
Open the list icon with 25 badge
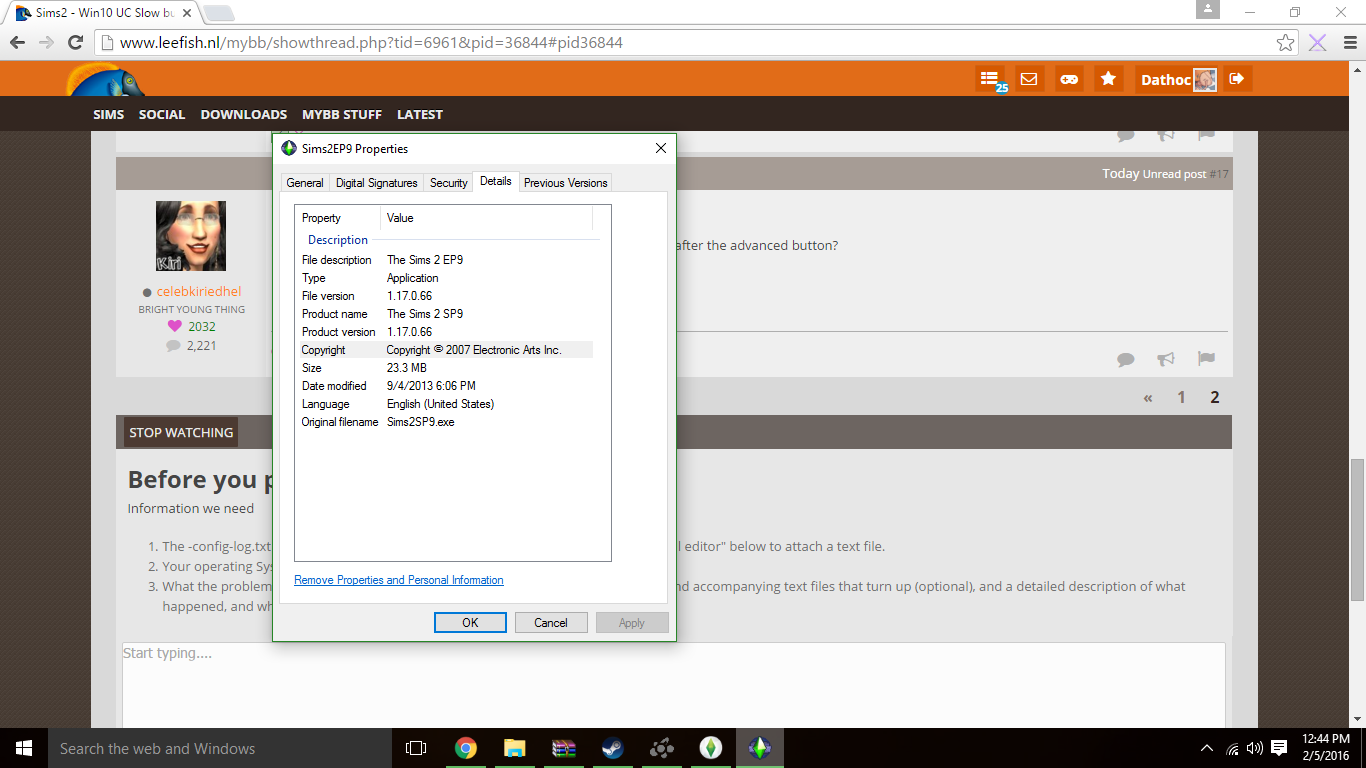coord(989,79)
